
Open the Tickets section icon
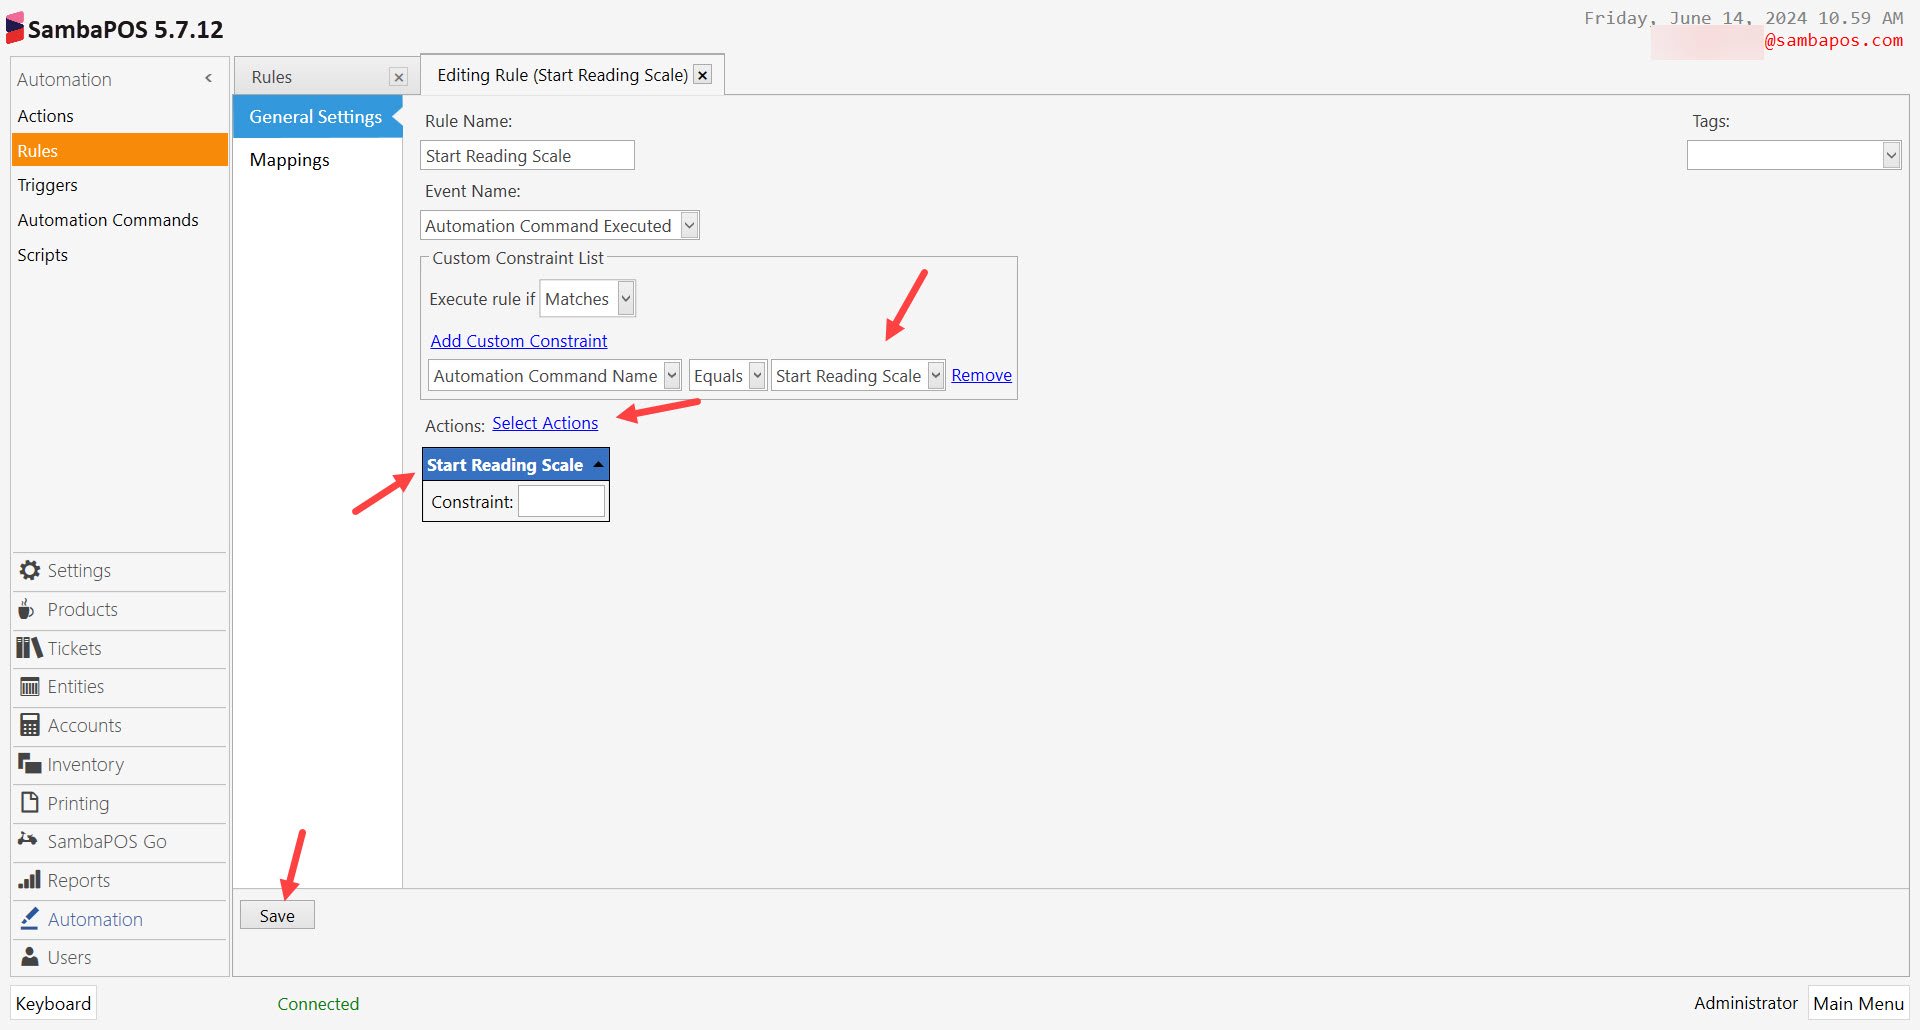click(x=27, y=647)
